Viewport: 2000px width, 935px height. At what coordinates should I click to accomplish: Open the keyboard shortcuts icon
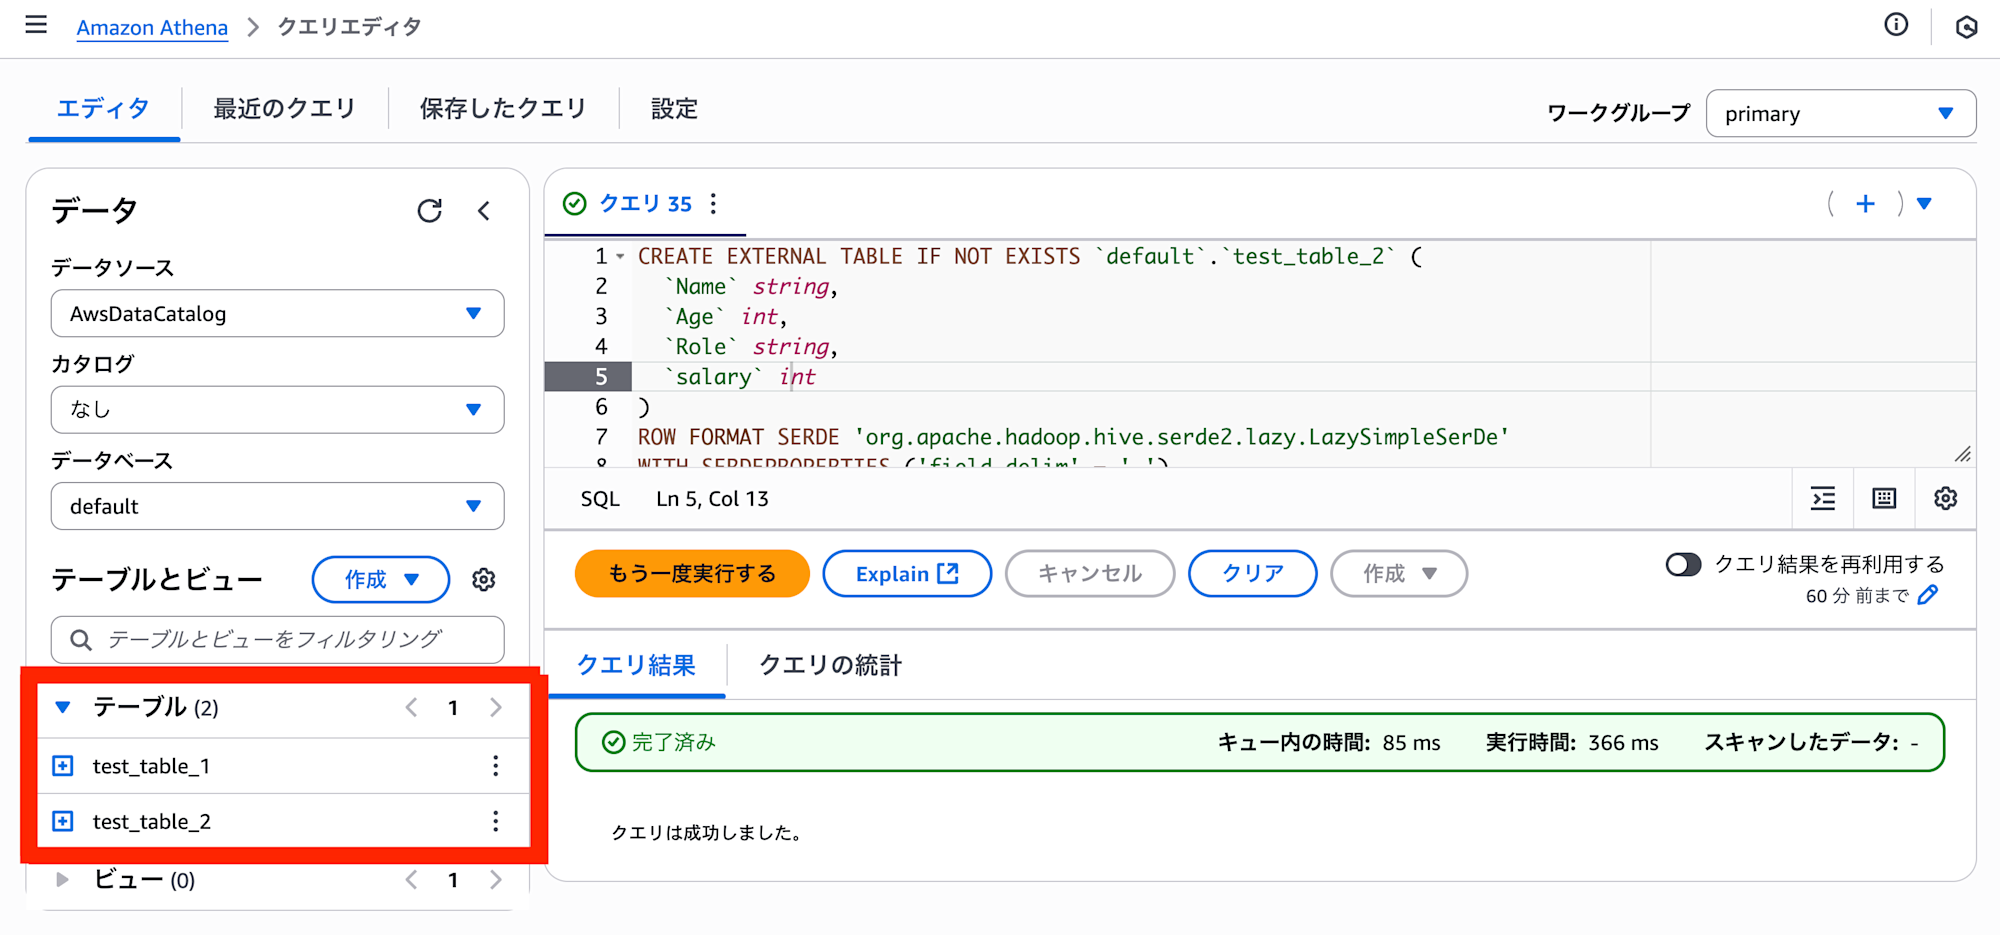1884,498
